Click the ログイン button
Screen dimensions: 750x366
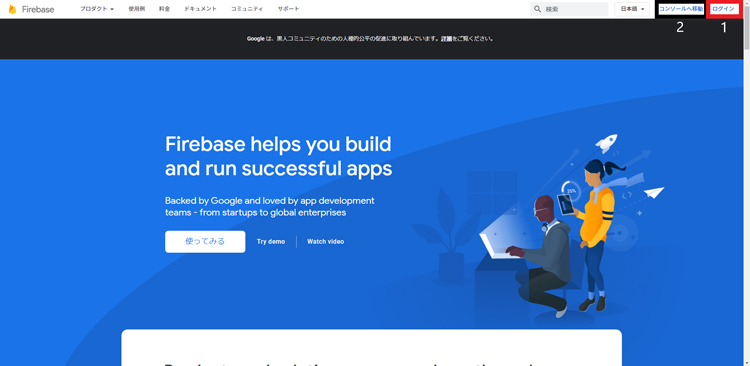[723, 9]
